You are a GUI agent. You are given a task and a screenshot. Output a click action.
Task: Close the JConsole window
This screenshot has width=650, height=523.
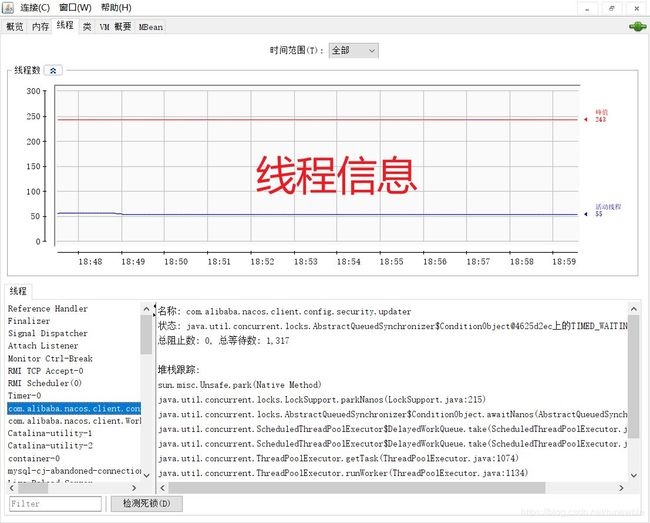(x=637, y=8)
